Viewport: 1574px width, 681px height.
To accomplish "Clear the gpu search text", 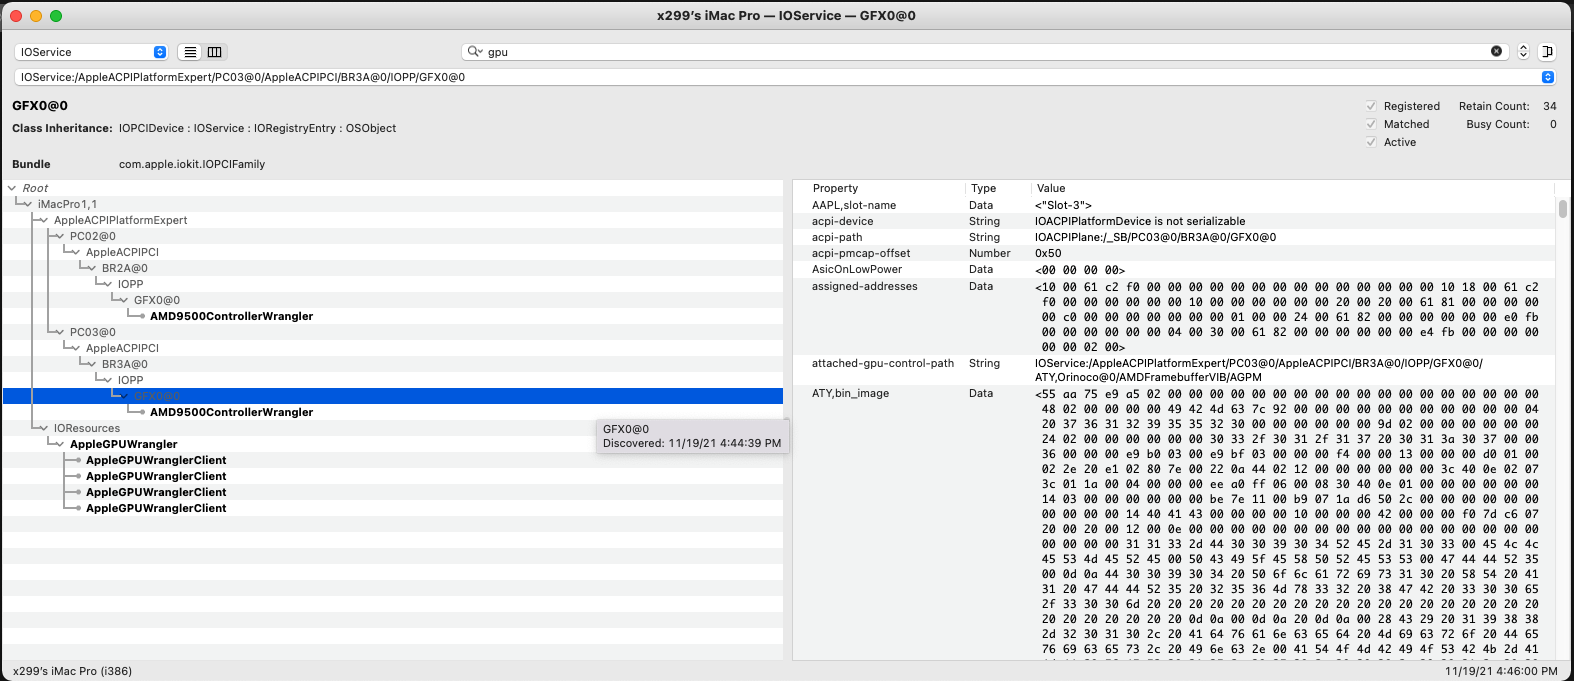I will pyautogui.click(x=1496, y=51).
